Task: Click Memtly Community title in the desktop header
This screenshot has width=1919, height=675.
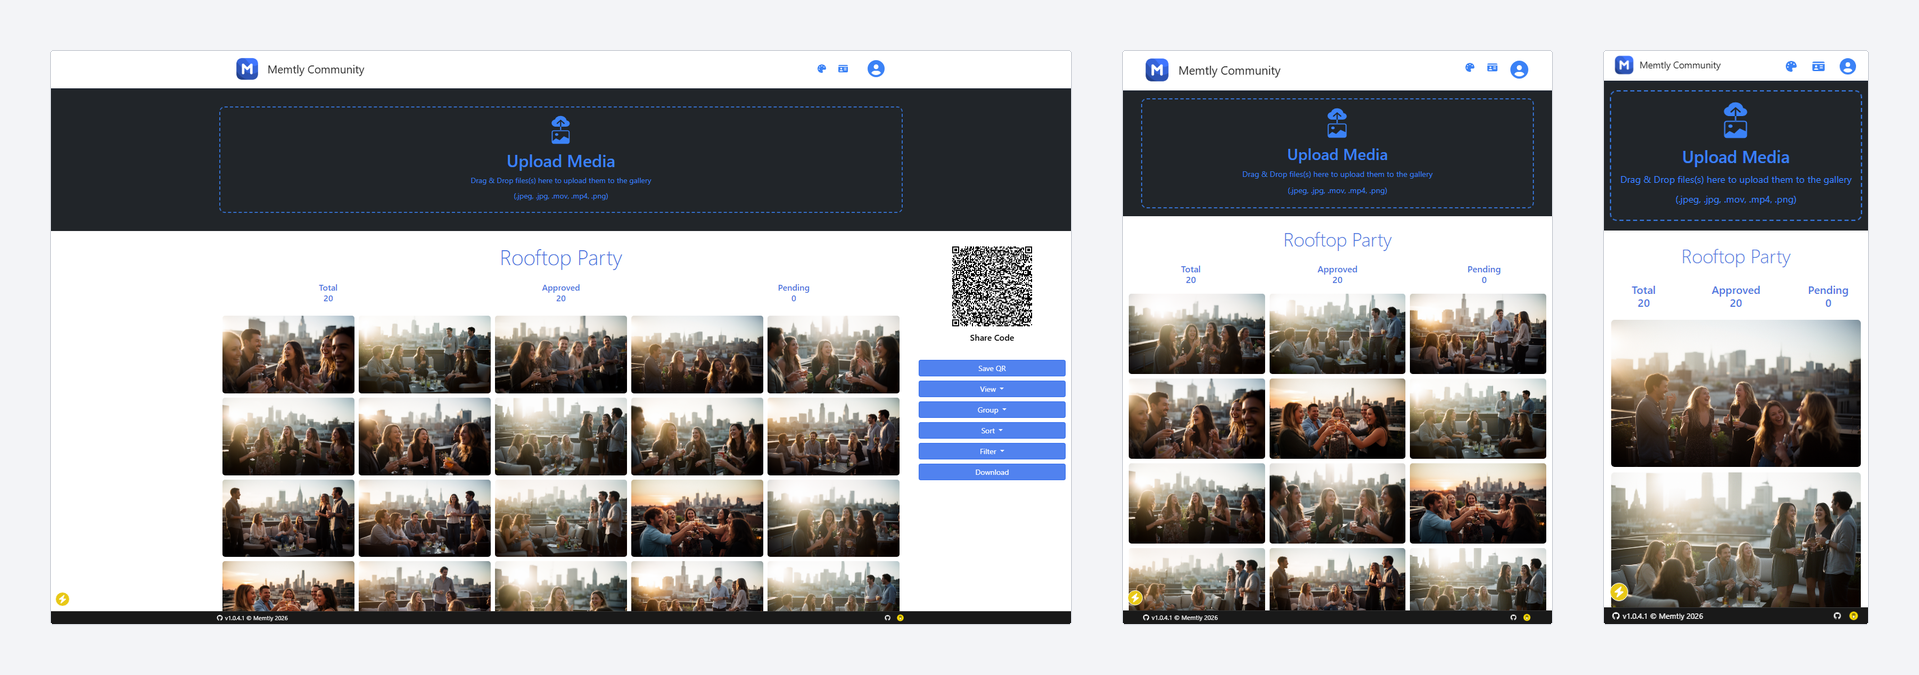Action: 316,70
